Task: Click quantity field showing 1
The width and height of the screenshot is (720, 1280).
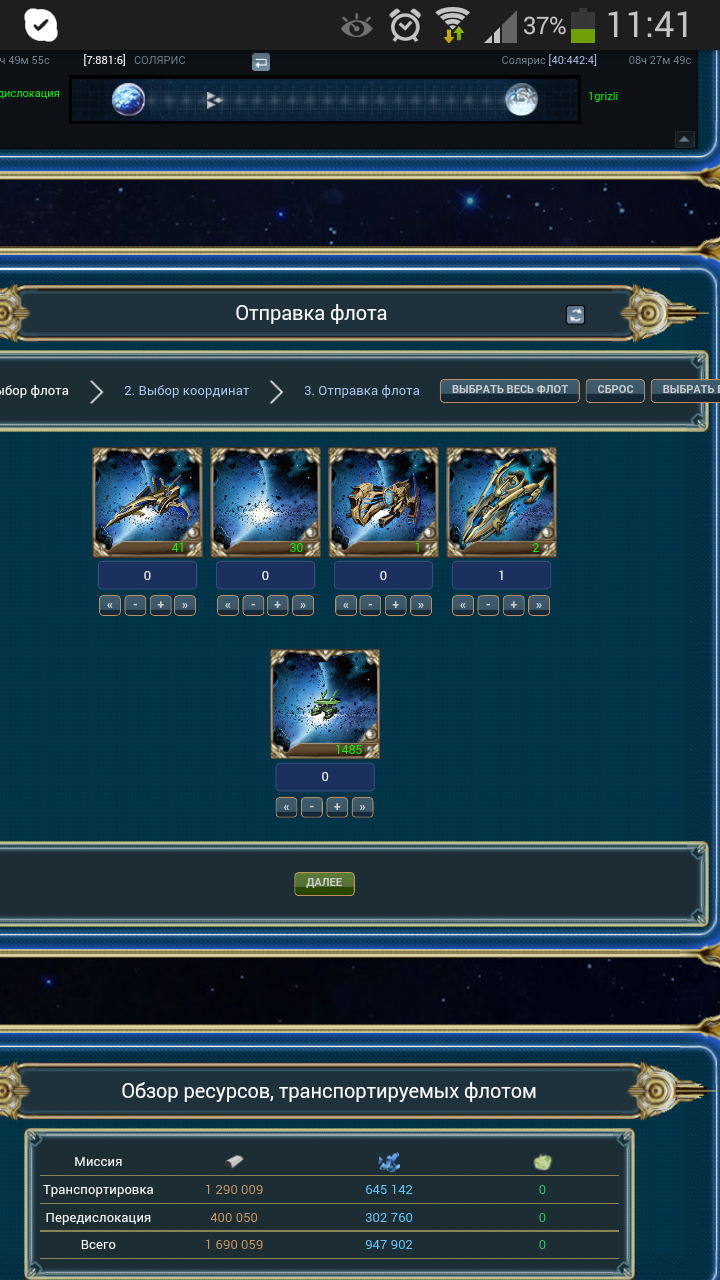Action: point(501,575)
